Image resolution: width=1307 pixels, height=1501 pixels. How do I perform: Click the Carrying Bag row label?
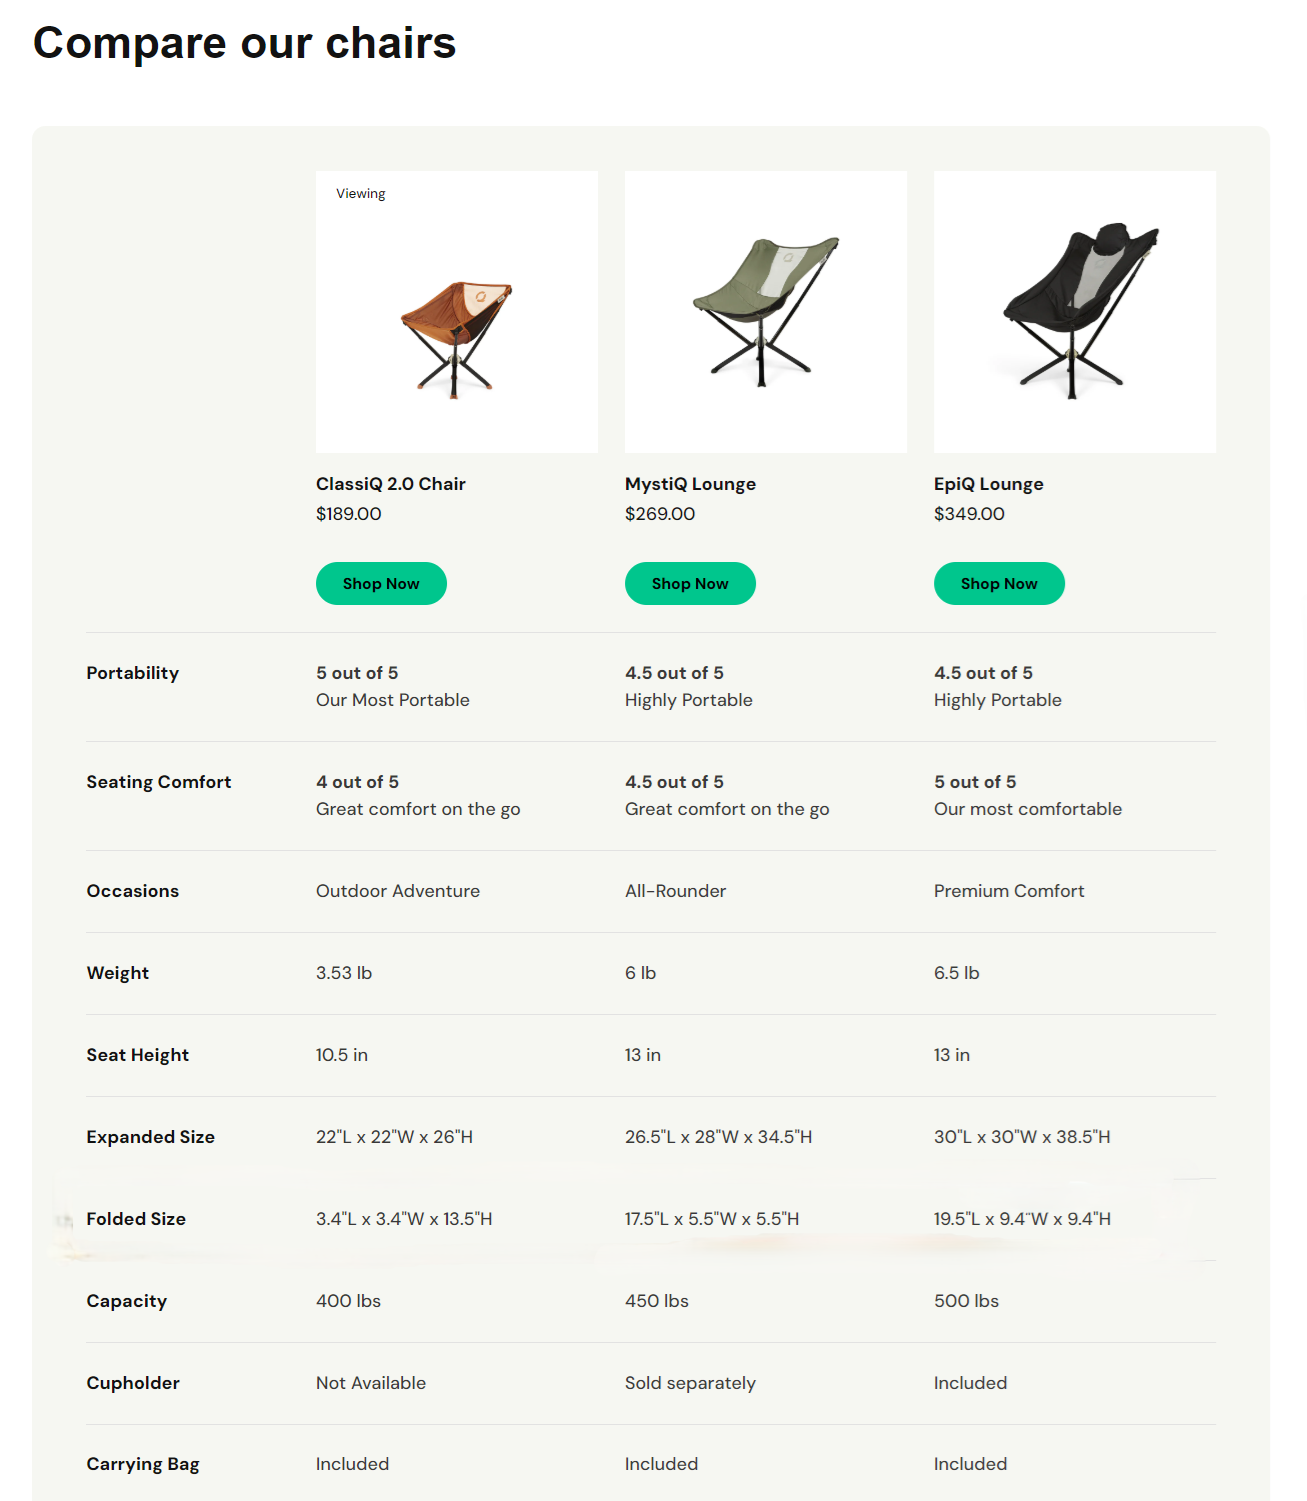142,1464
